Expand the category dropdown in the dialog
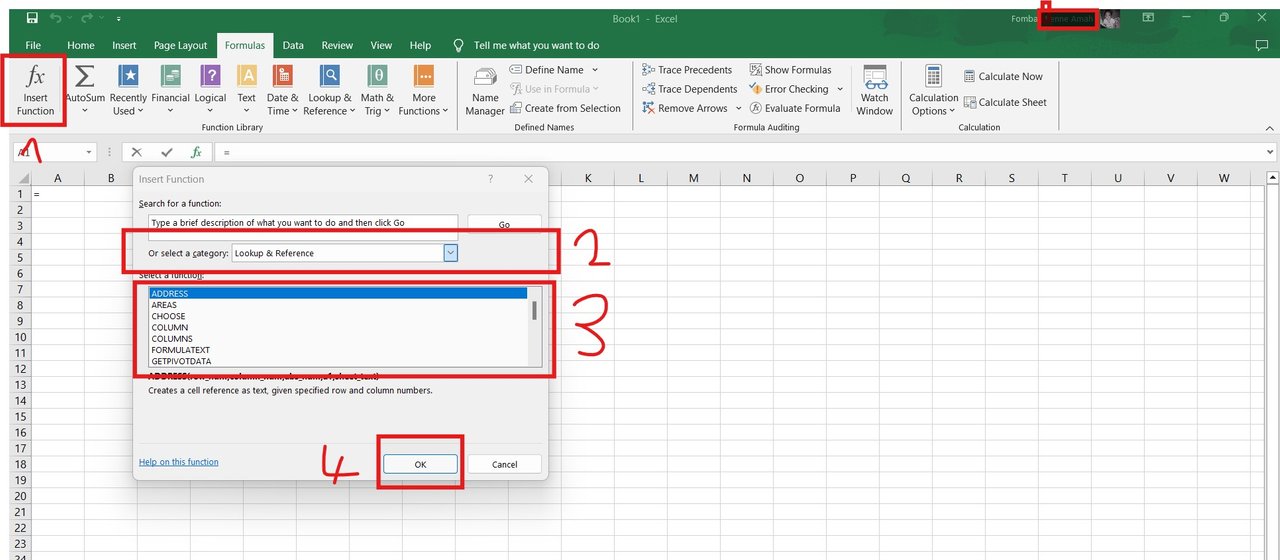 point(450,253)
